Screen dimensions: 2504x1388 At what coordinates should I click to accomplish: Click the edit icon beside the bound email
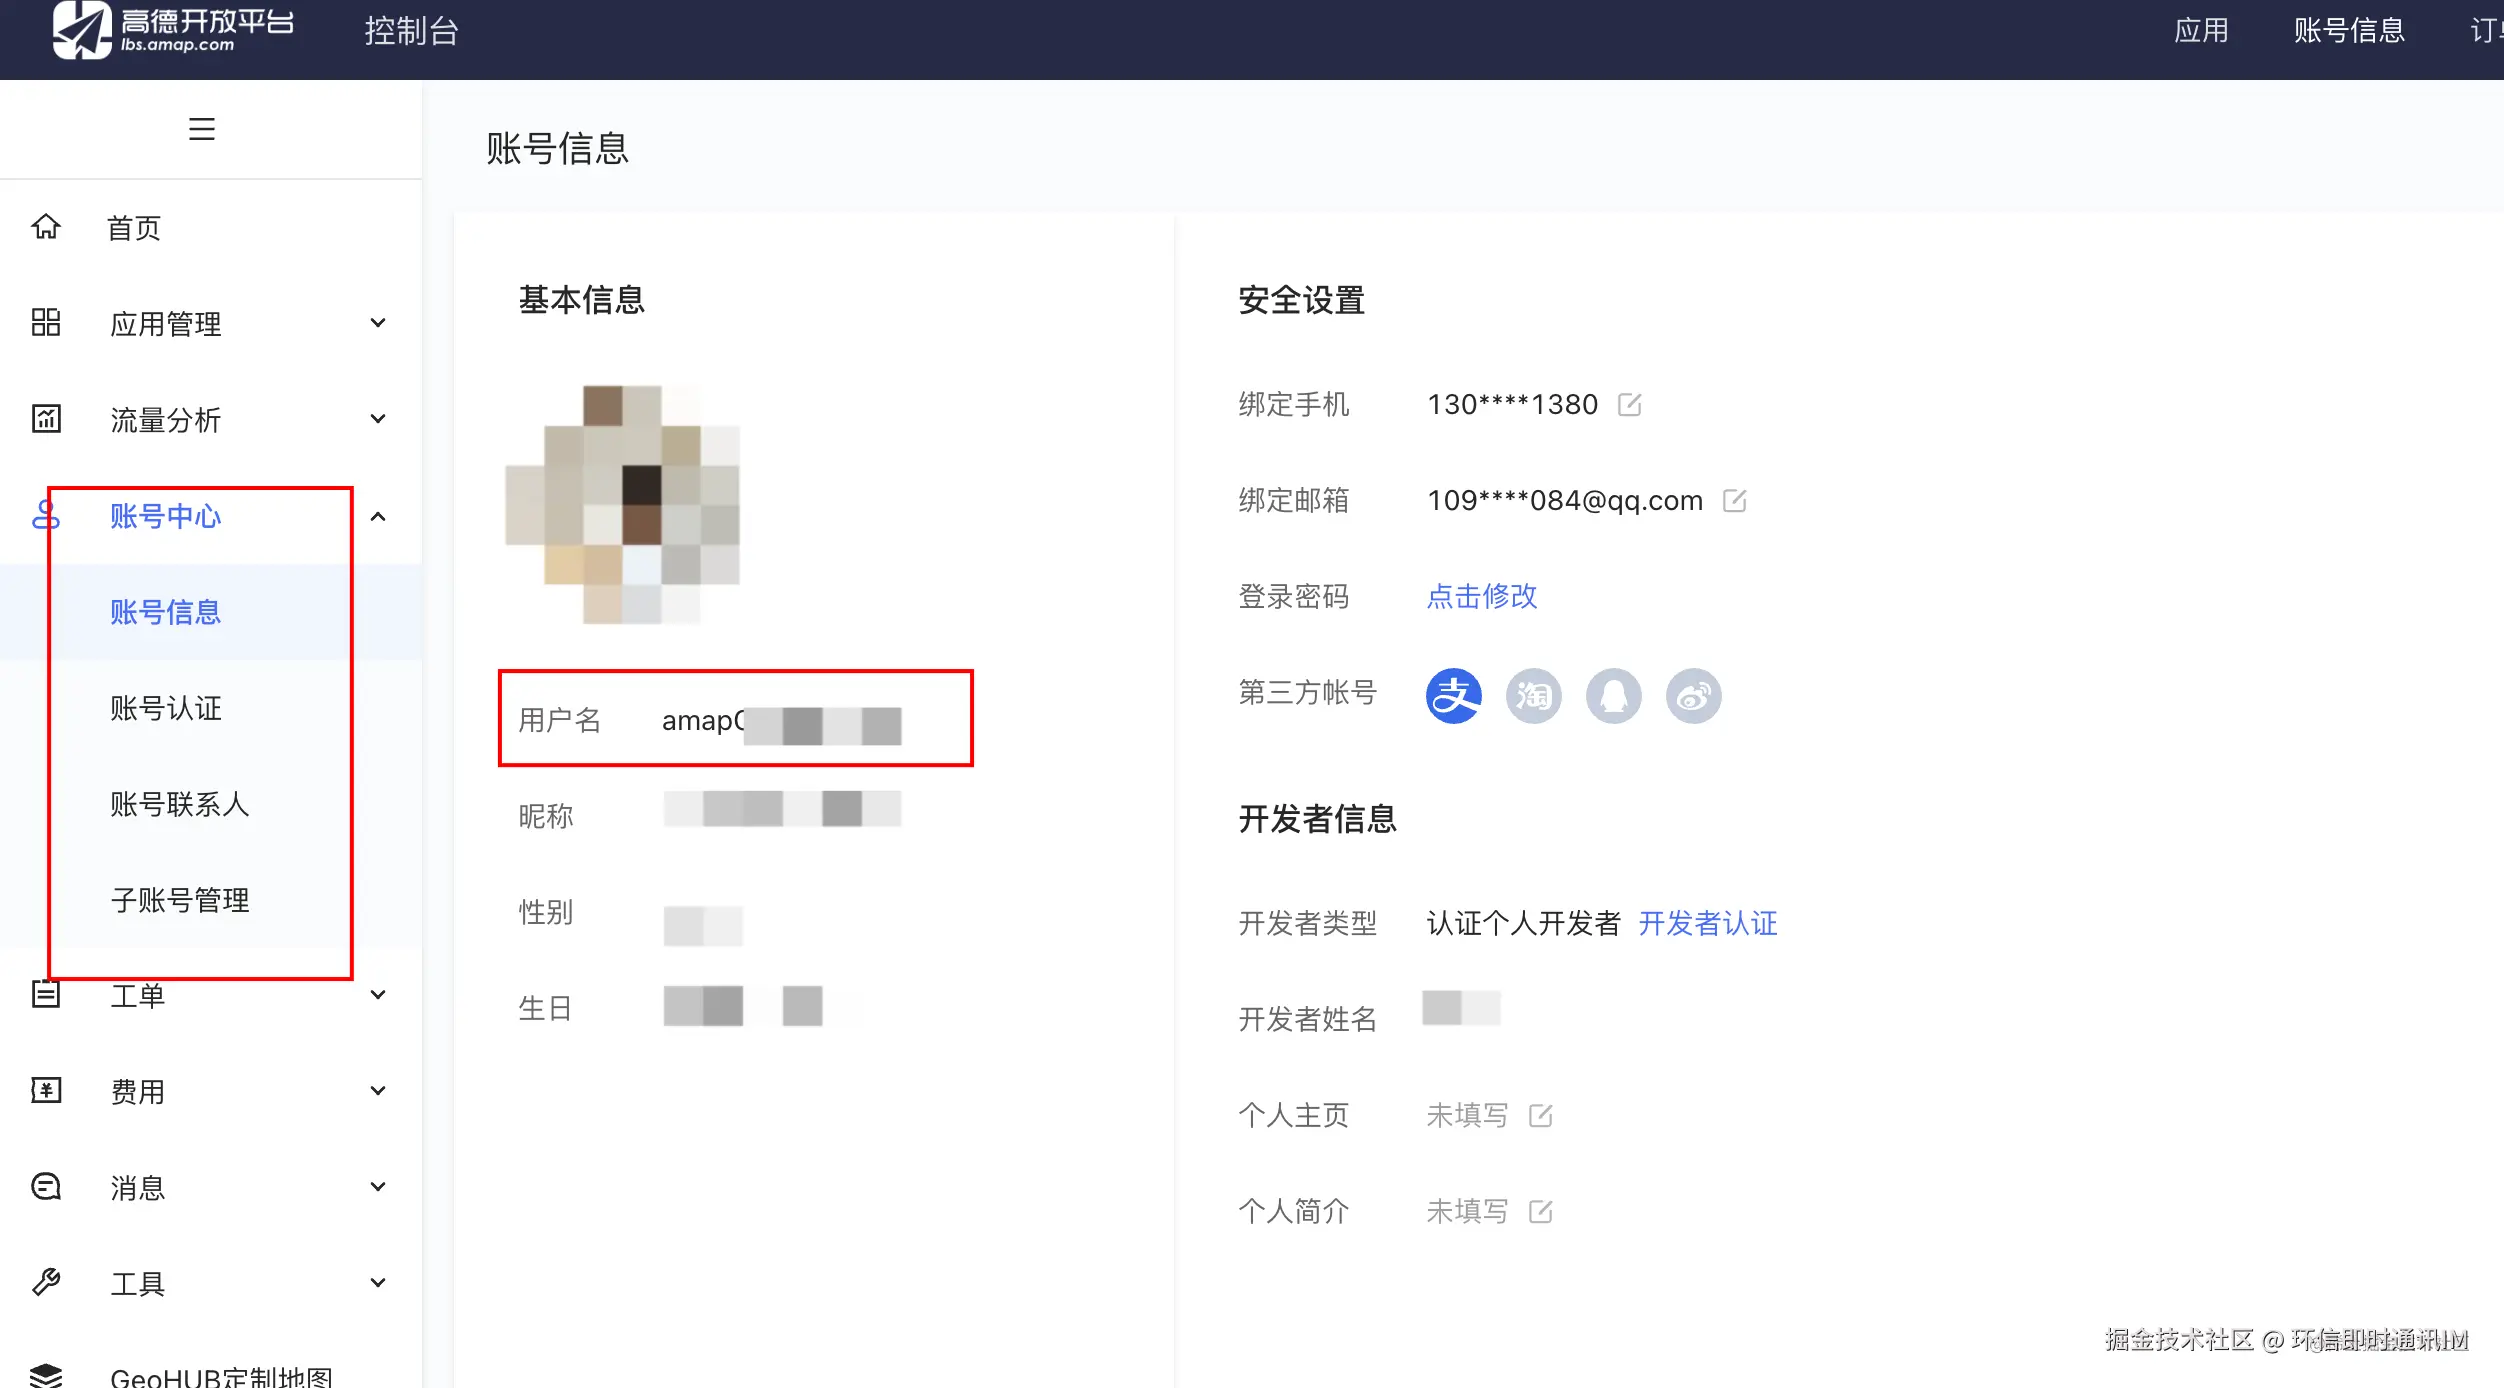(1735, 500)
